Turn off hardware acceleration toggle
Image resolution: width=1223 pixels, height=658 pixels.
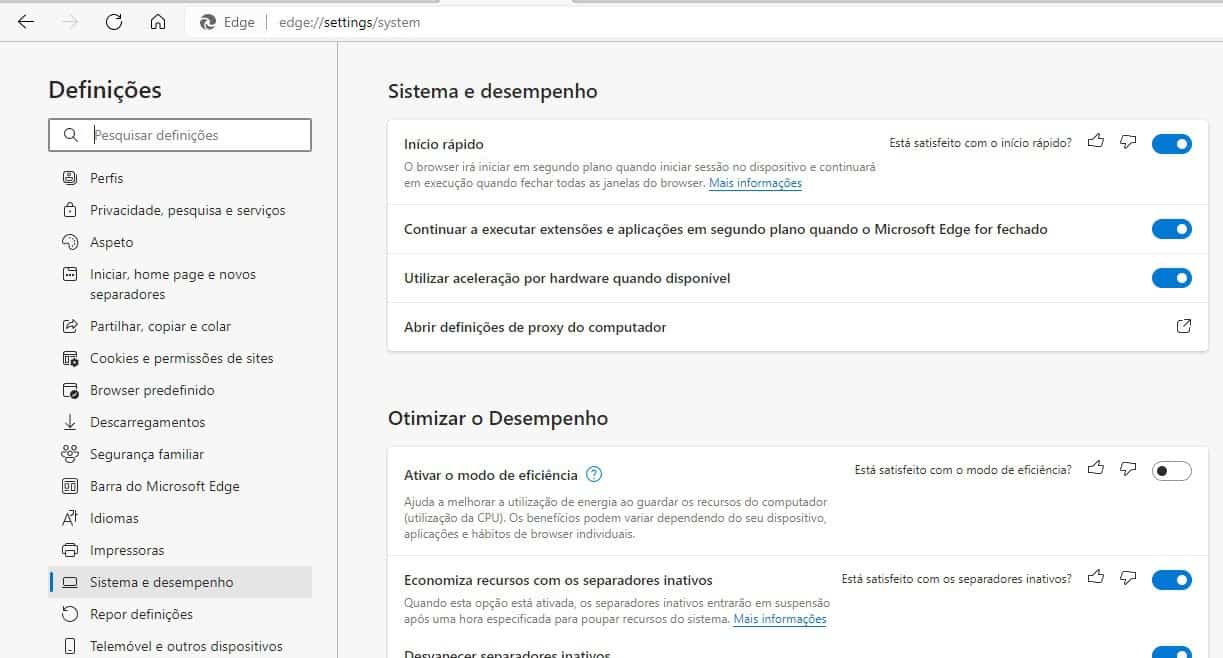coord(1171,278)
